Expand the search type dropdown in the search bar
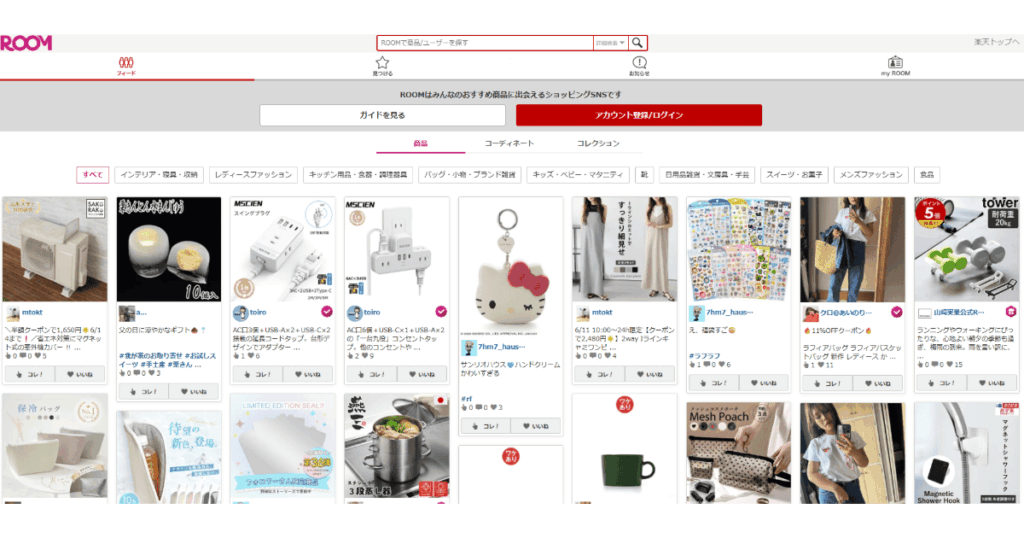The image size is (1024, 538). pos(610,43)
